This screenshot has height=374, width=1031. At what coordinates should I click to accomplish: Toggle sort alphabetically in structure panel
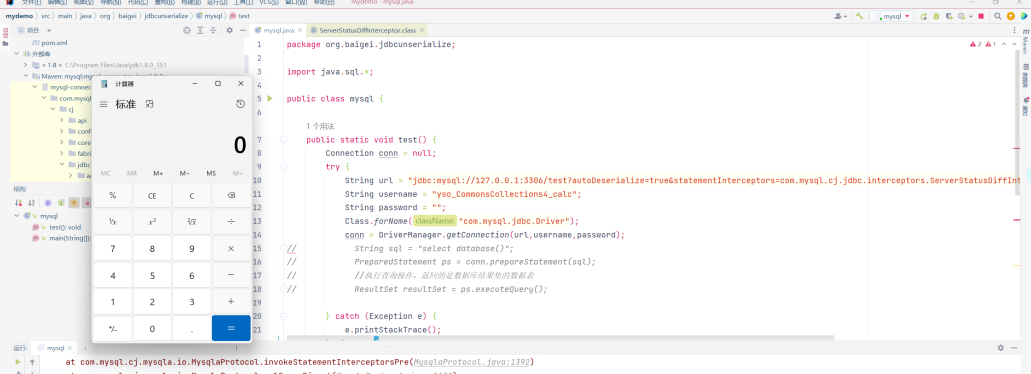pyautogui.click(x=32, y=203)
